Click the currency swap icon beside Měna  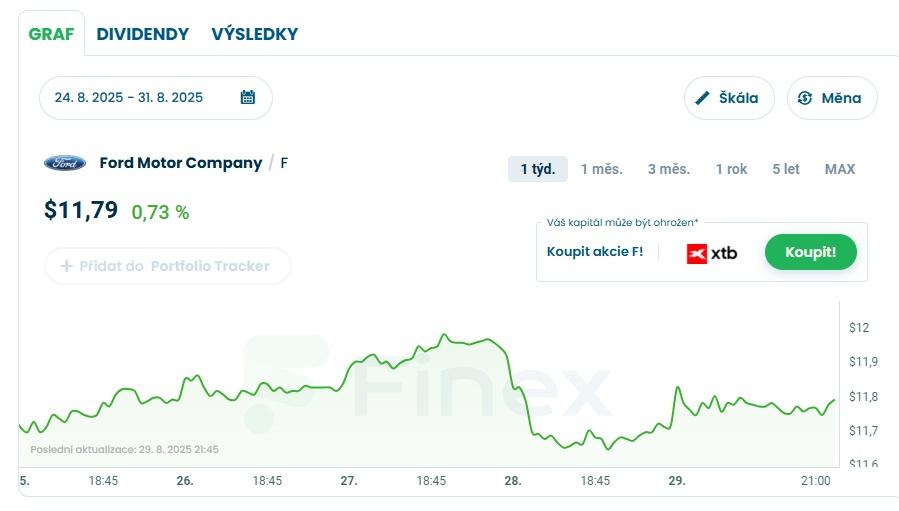coord(805,98)
